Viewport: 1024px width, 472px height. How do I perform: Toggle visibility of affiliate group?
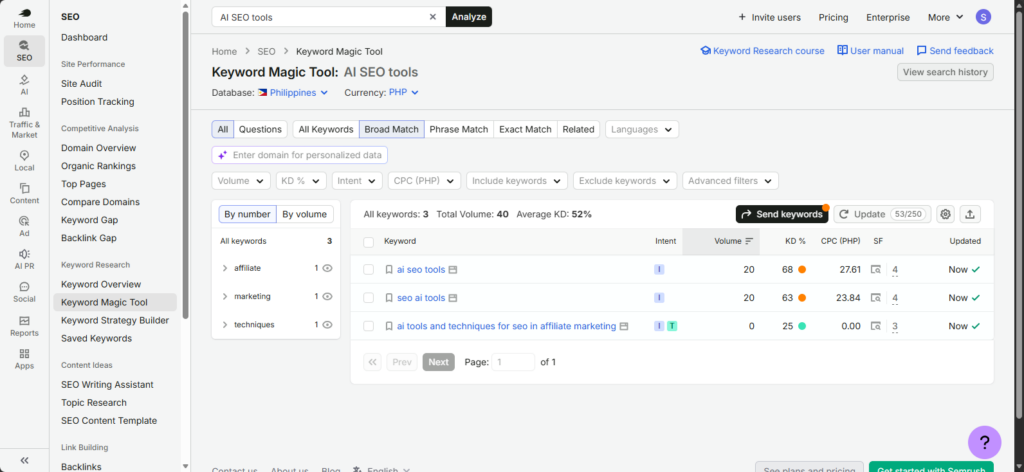[x=328, y=268]
